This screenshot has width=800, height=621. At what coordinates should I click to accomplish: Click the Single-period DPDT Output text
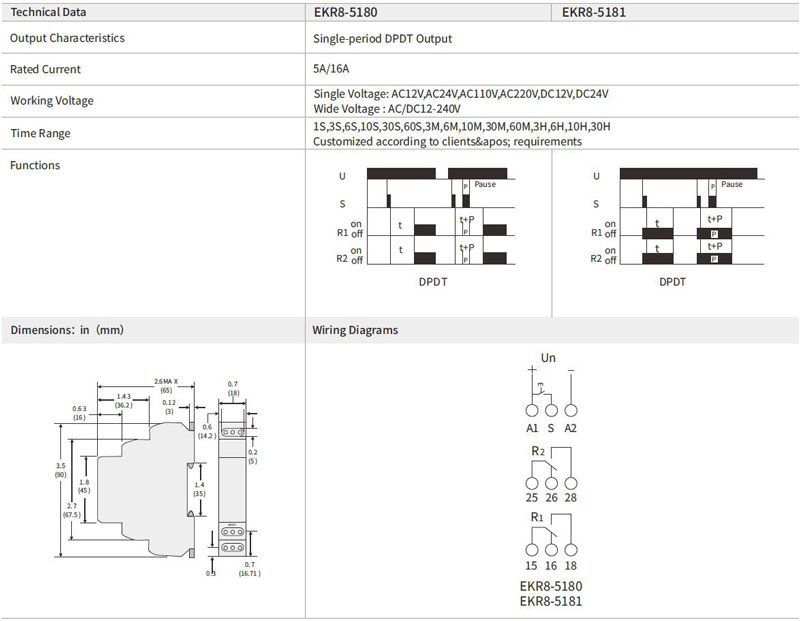point(383,39)
